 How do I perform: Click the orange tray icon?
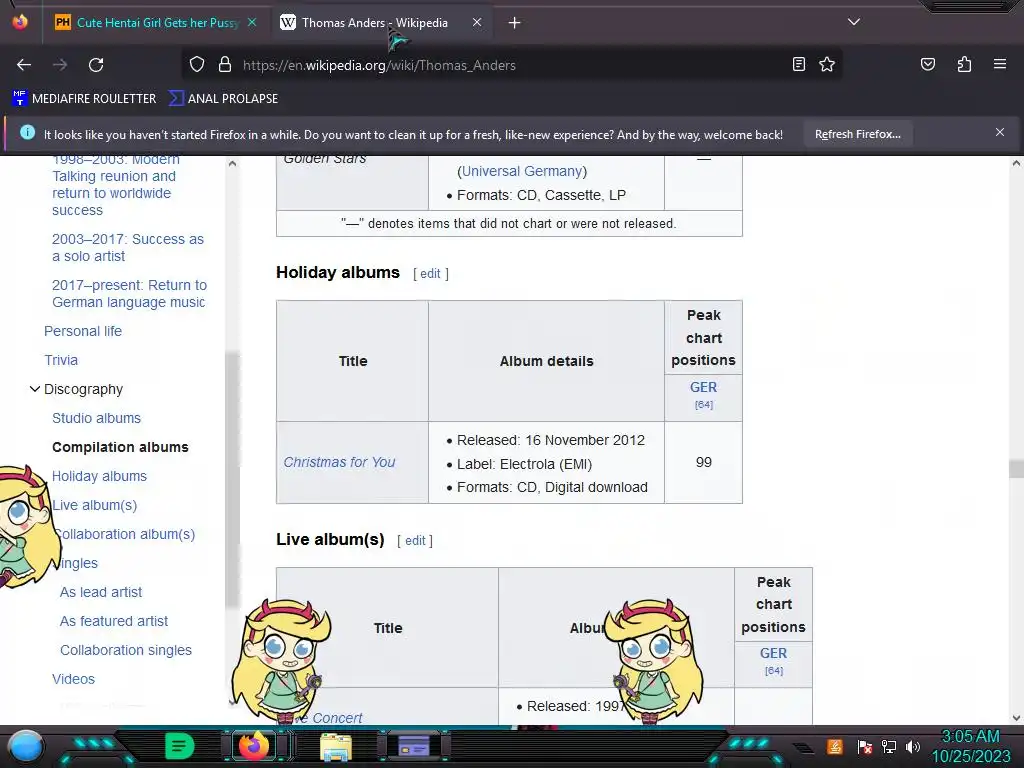coord(834,746)
